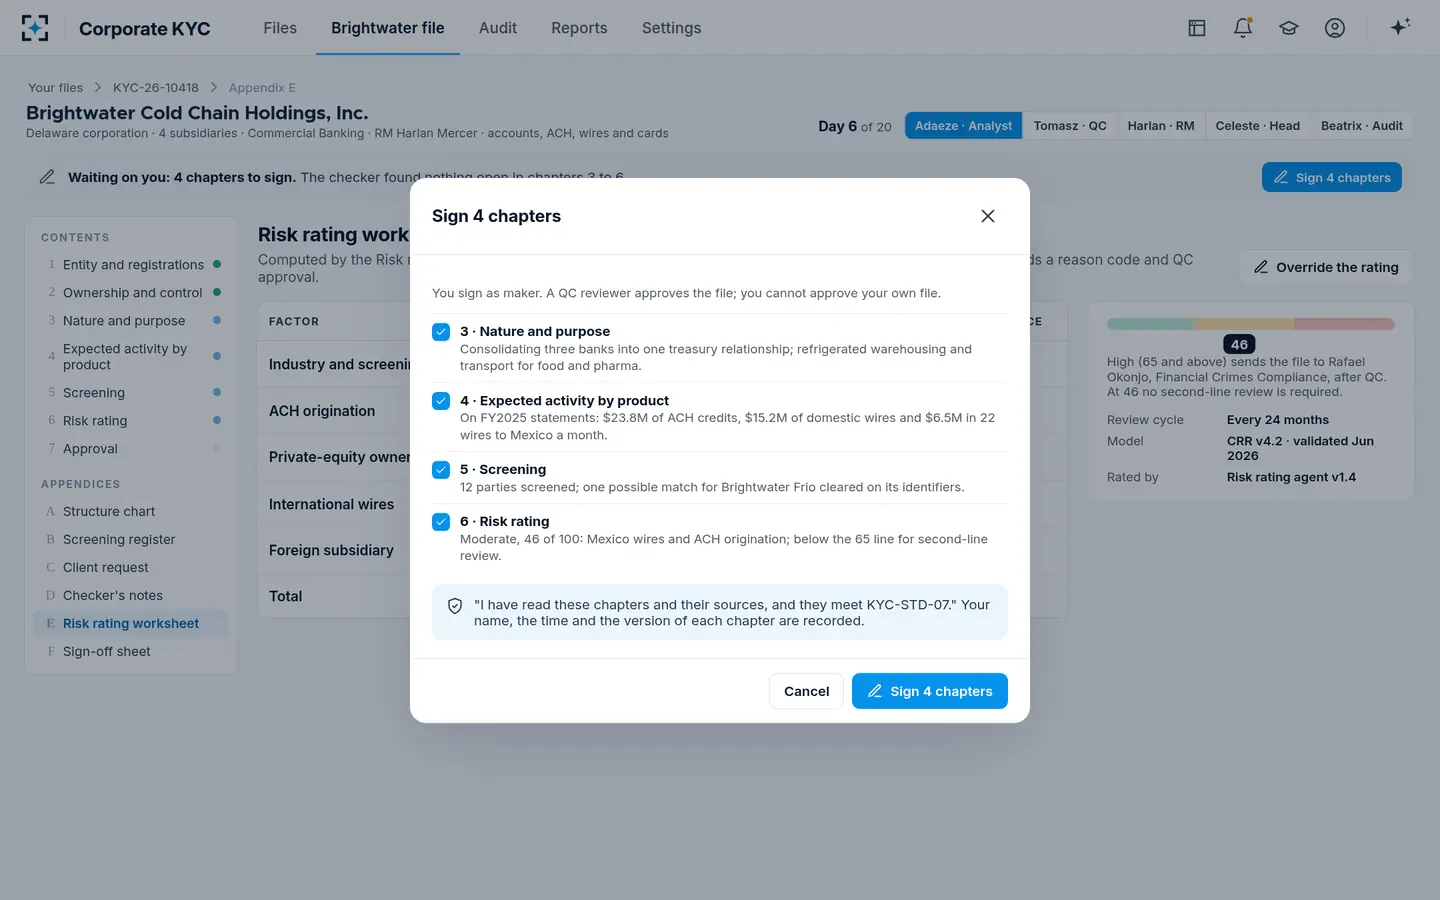Viewport: 1440px width, 900px height.
Task: Open Screening register appendix
Action: [132, 539]
